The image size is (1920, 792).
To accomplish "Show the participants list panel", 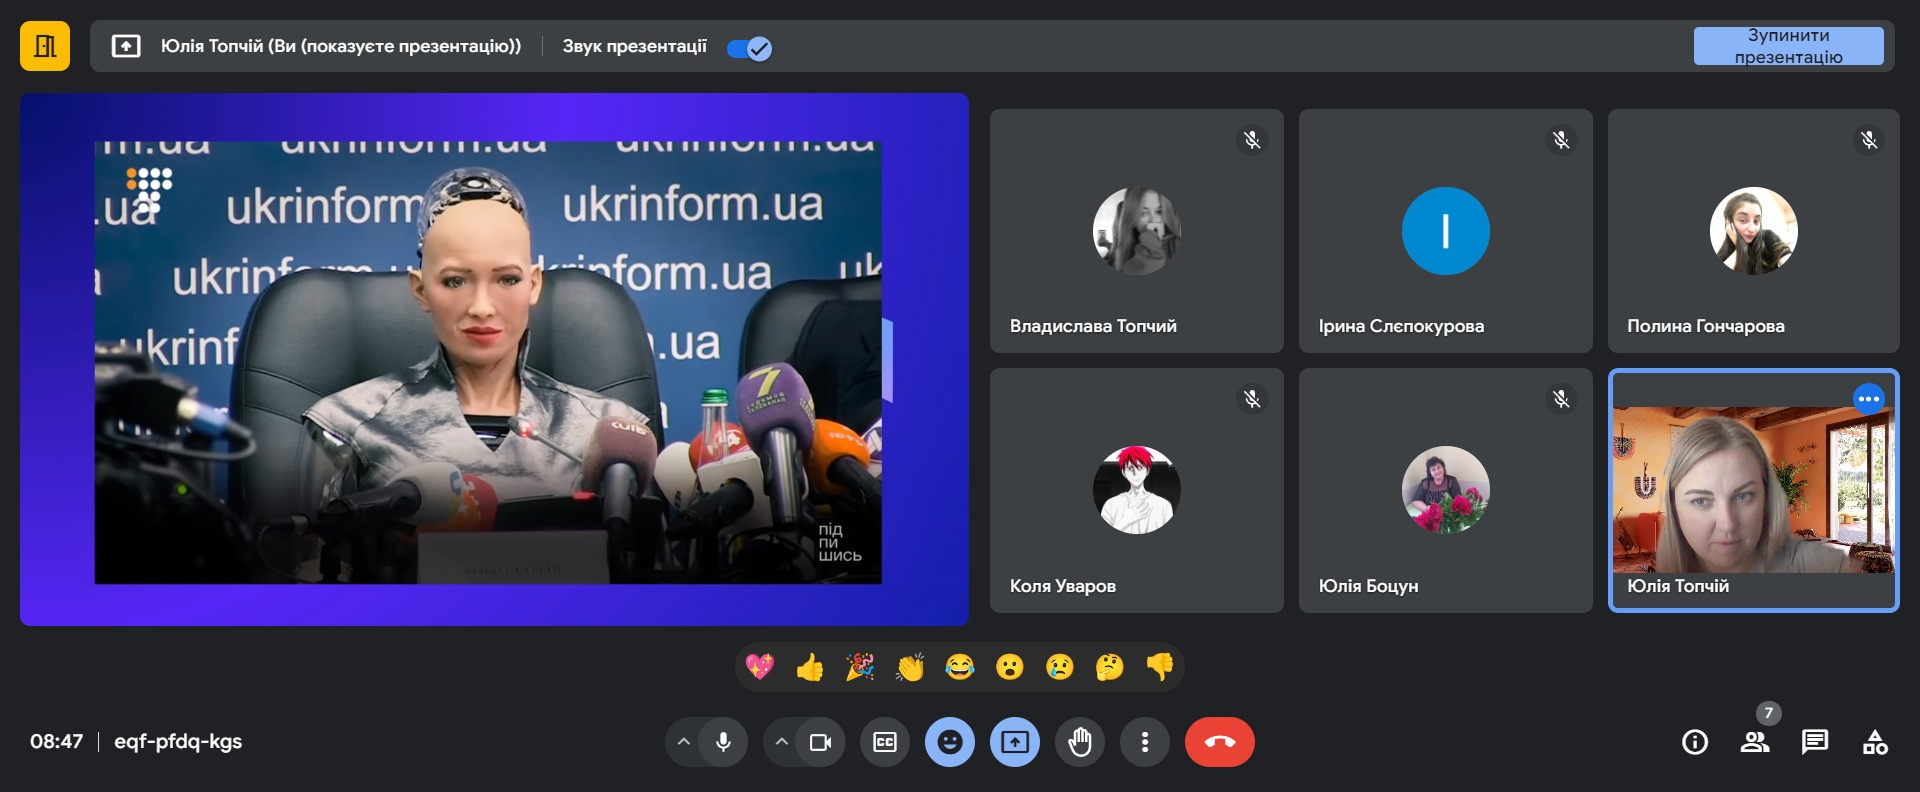I will click(1755, 742).
